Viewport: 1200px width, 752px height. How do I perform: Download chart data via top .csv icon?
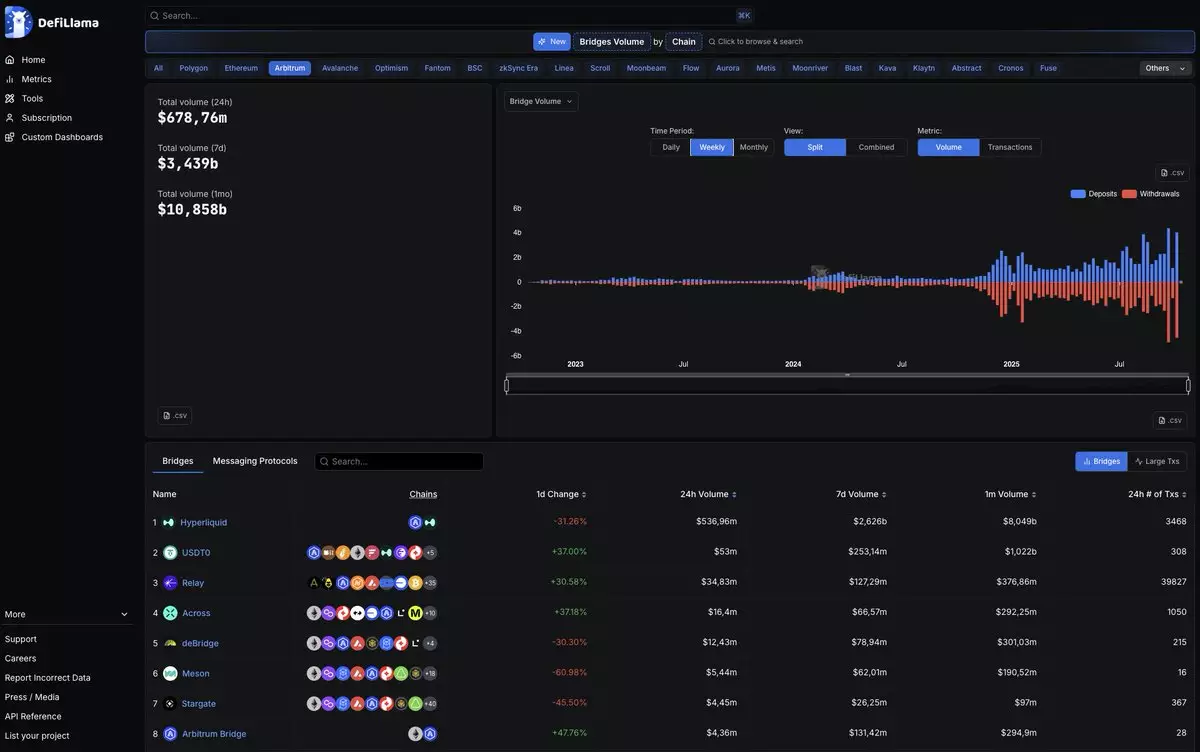(1172, 173)
